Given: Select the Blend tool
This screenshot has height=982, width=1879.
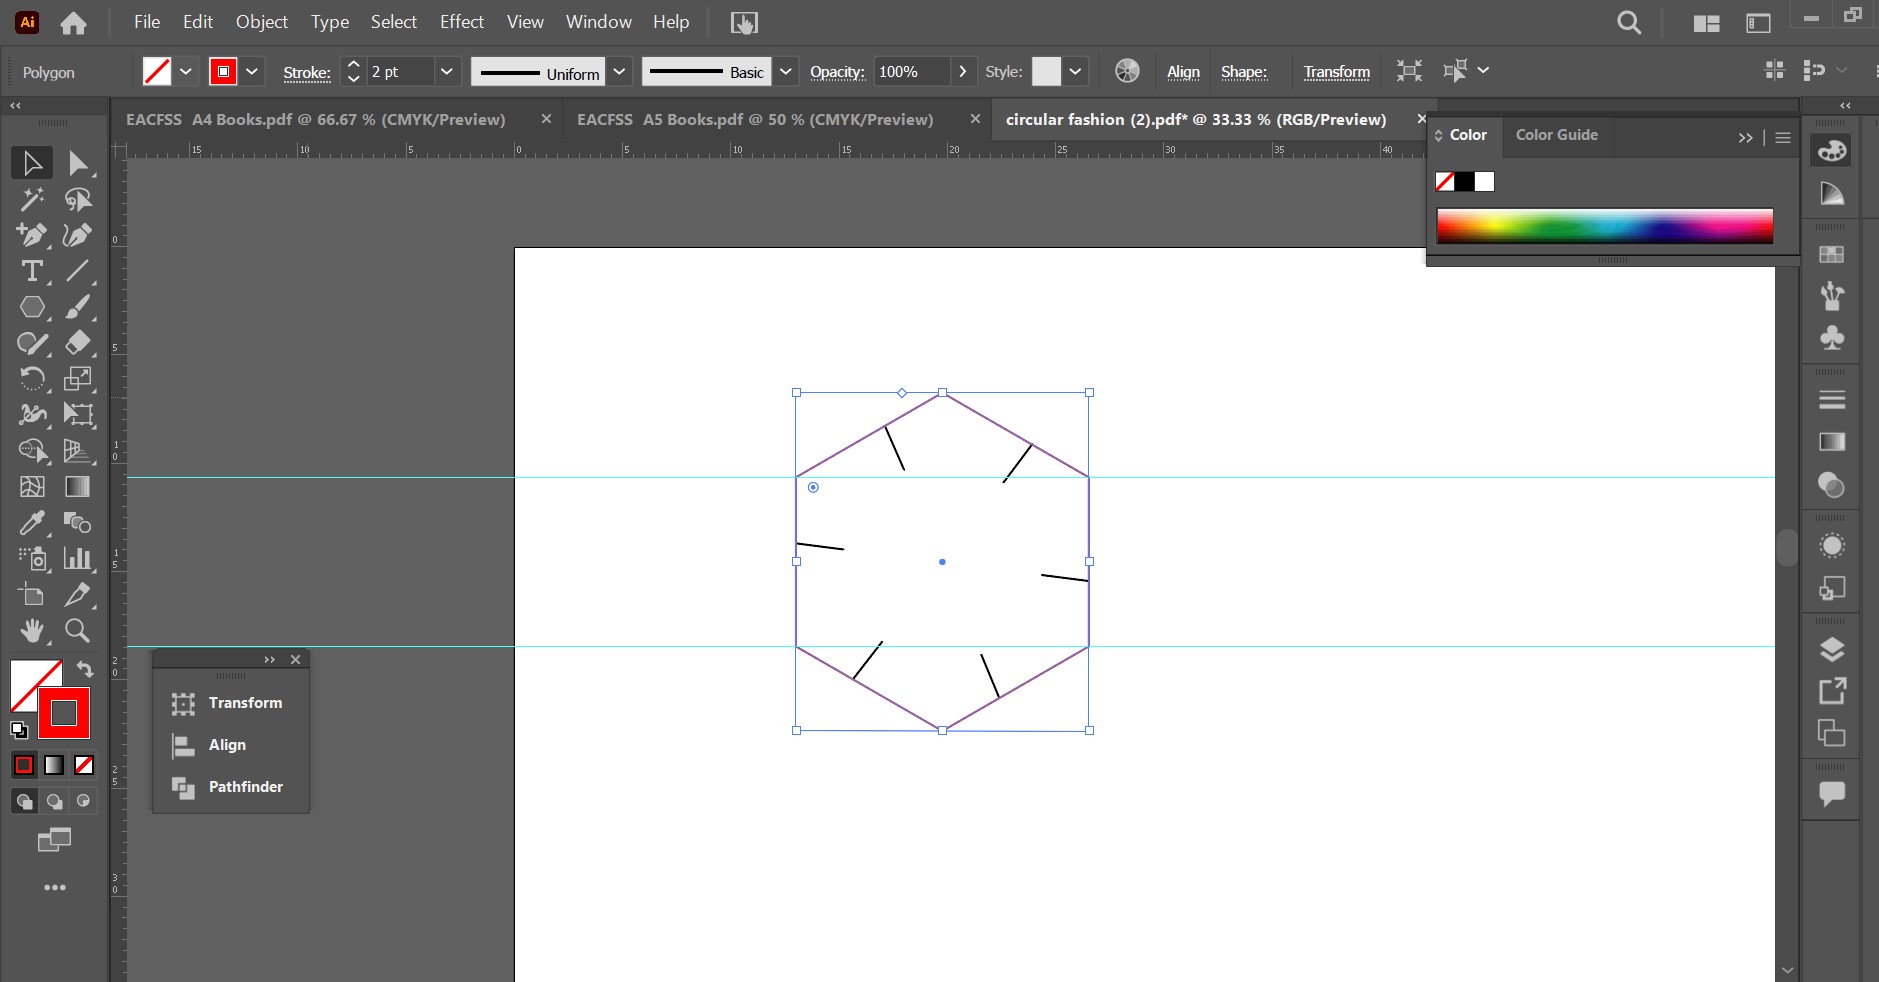Looking at the screenshot, I should click(x=77, y=523).
